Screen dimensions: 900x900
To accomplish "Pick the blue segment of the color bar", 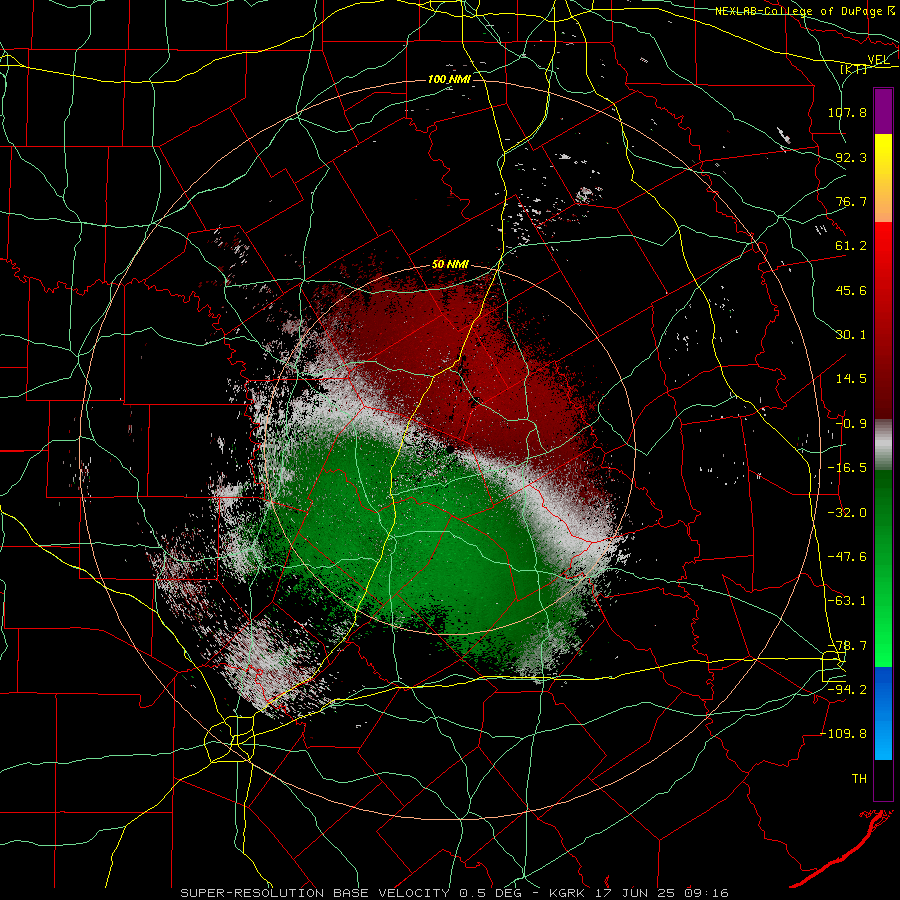I will pyautogui.click(x=883, y=713).
